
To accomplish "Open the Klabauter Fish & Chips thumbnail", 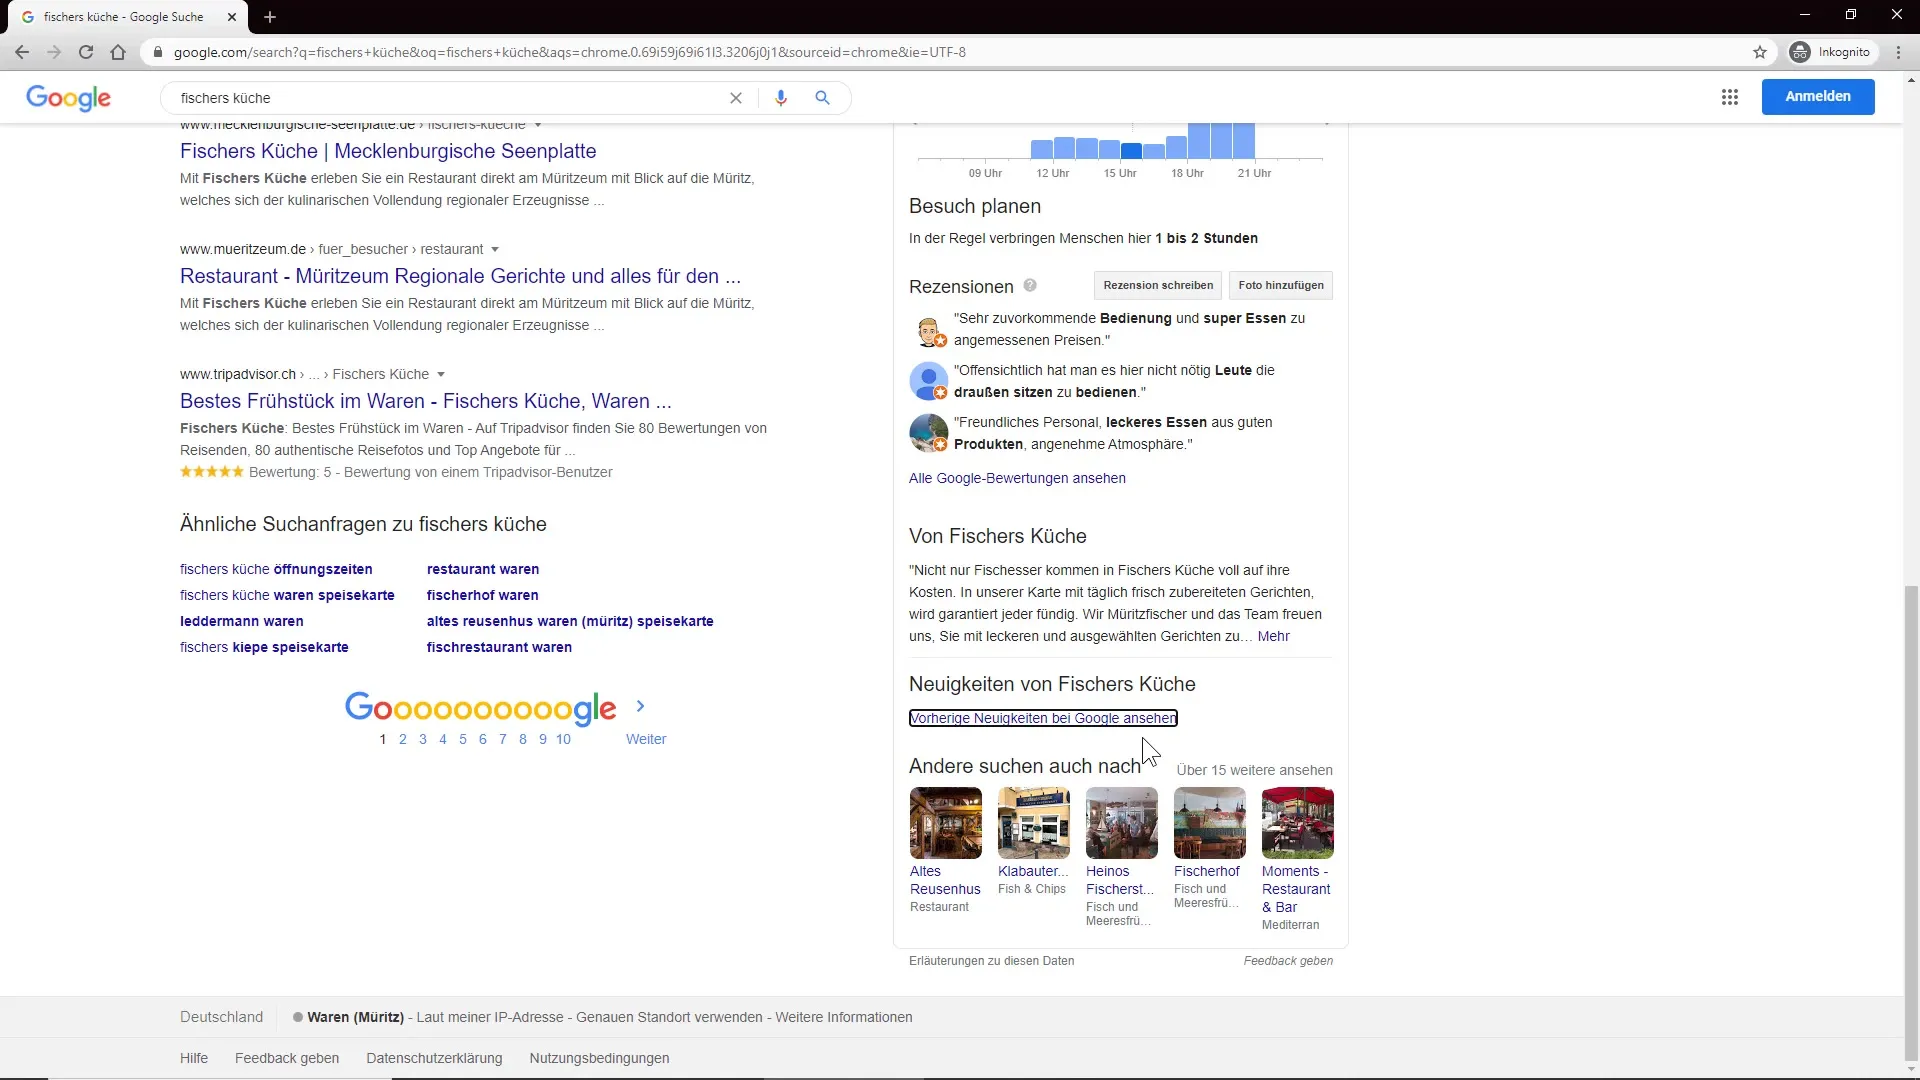I will click(x=1034, y=823).
